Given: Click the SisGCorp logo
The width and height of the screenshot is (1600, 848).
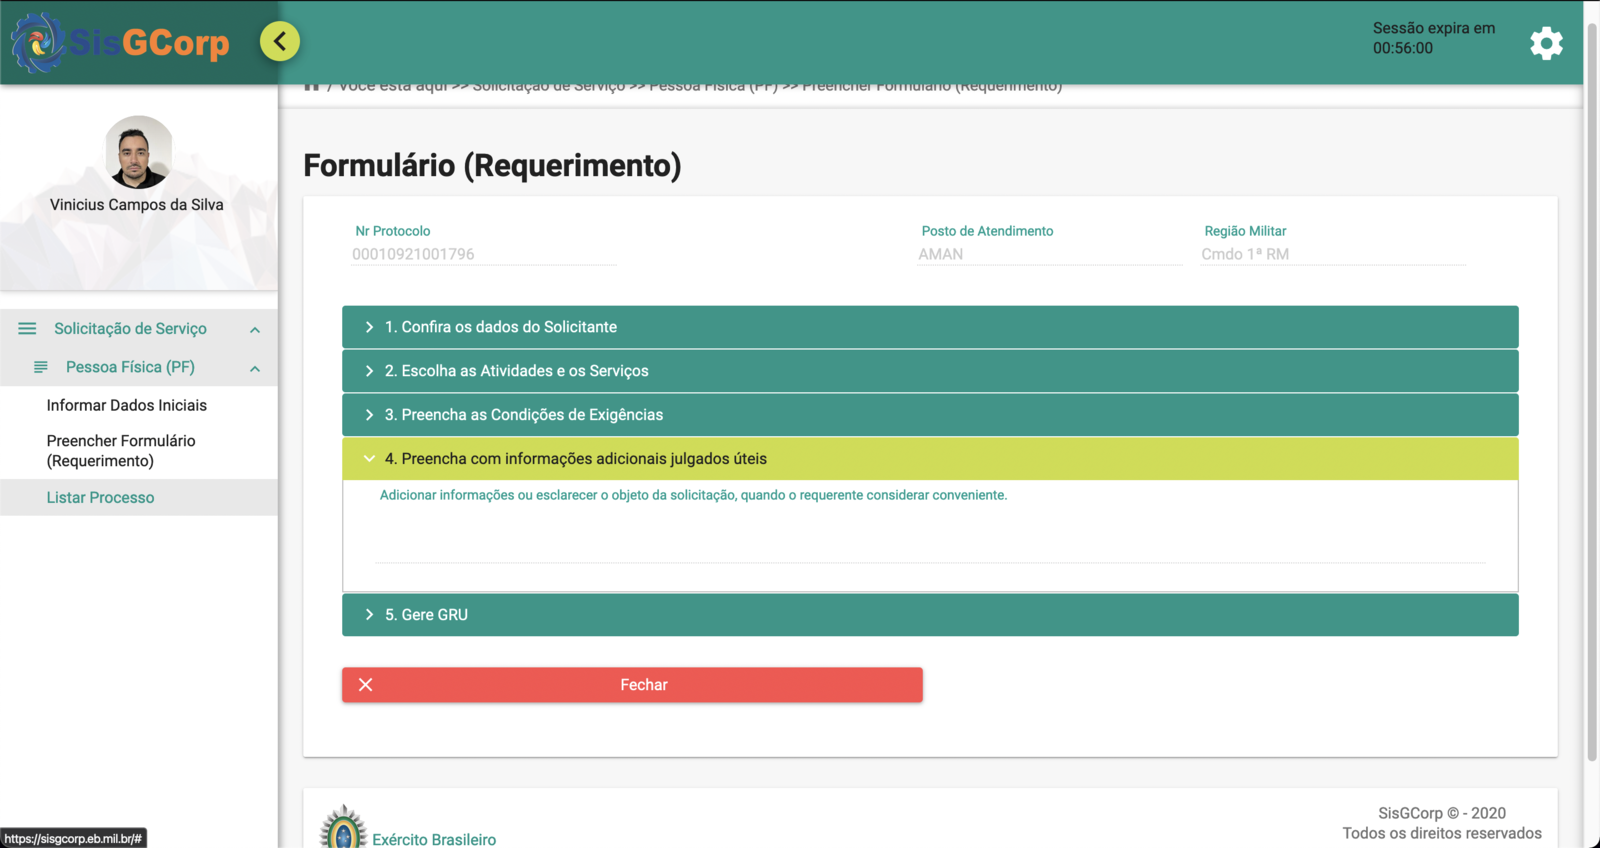Looking at the screenshot, I should [x=120, y=42].
